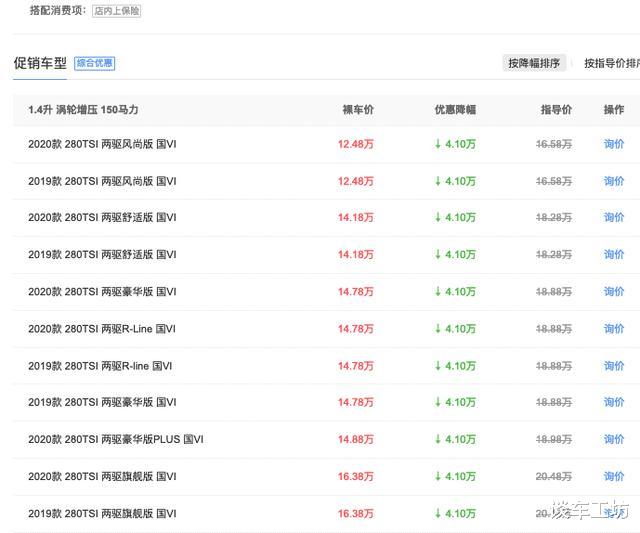Click the 搭配消费项 label

click(x=58, y=11)
